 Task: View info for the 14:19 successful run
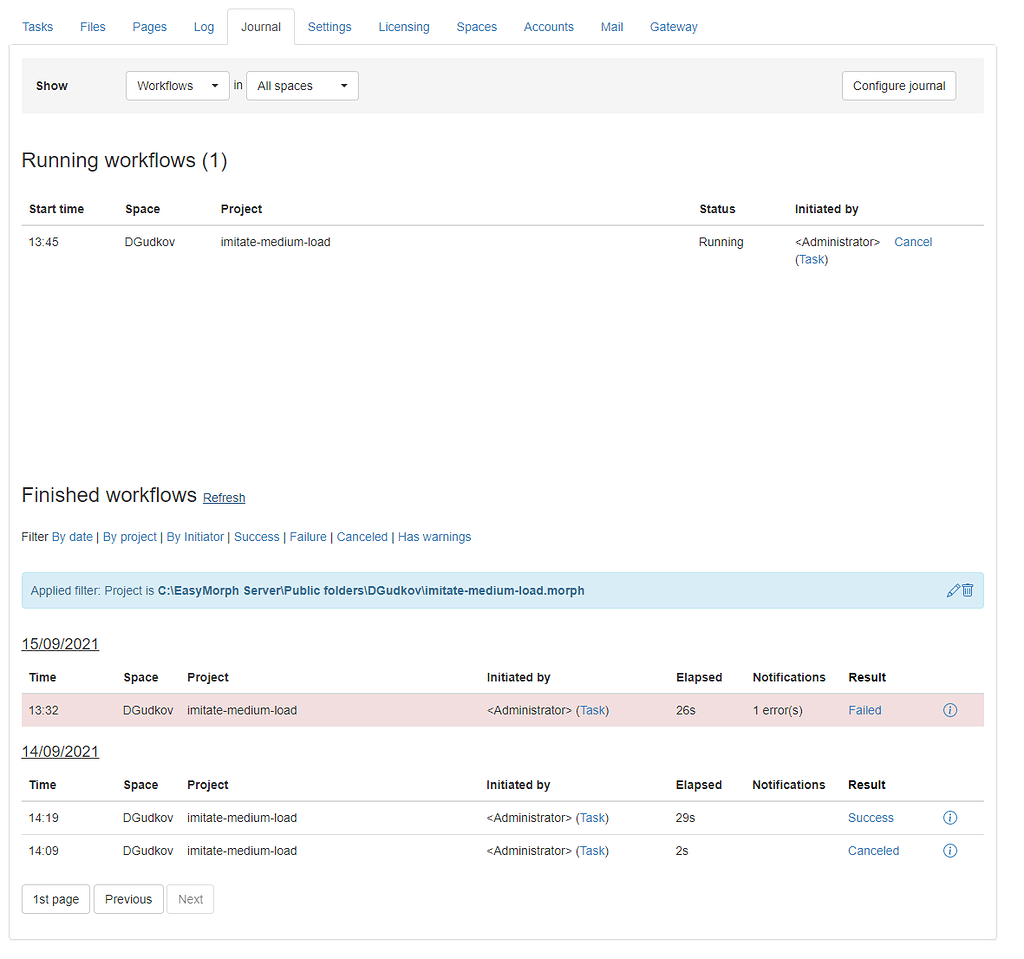[x=949, y=817]
